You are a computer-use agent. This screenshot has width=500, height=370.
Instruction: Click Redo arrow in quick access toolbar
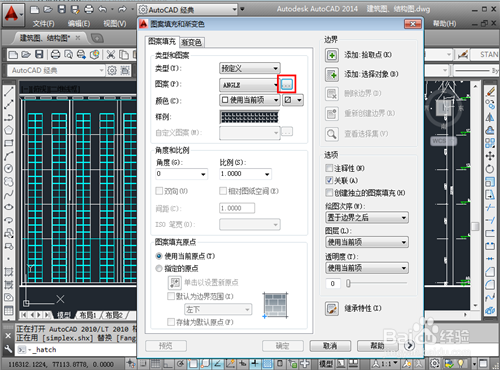tap(122, 9)
